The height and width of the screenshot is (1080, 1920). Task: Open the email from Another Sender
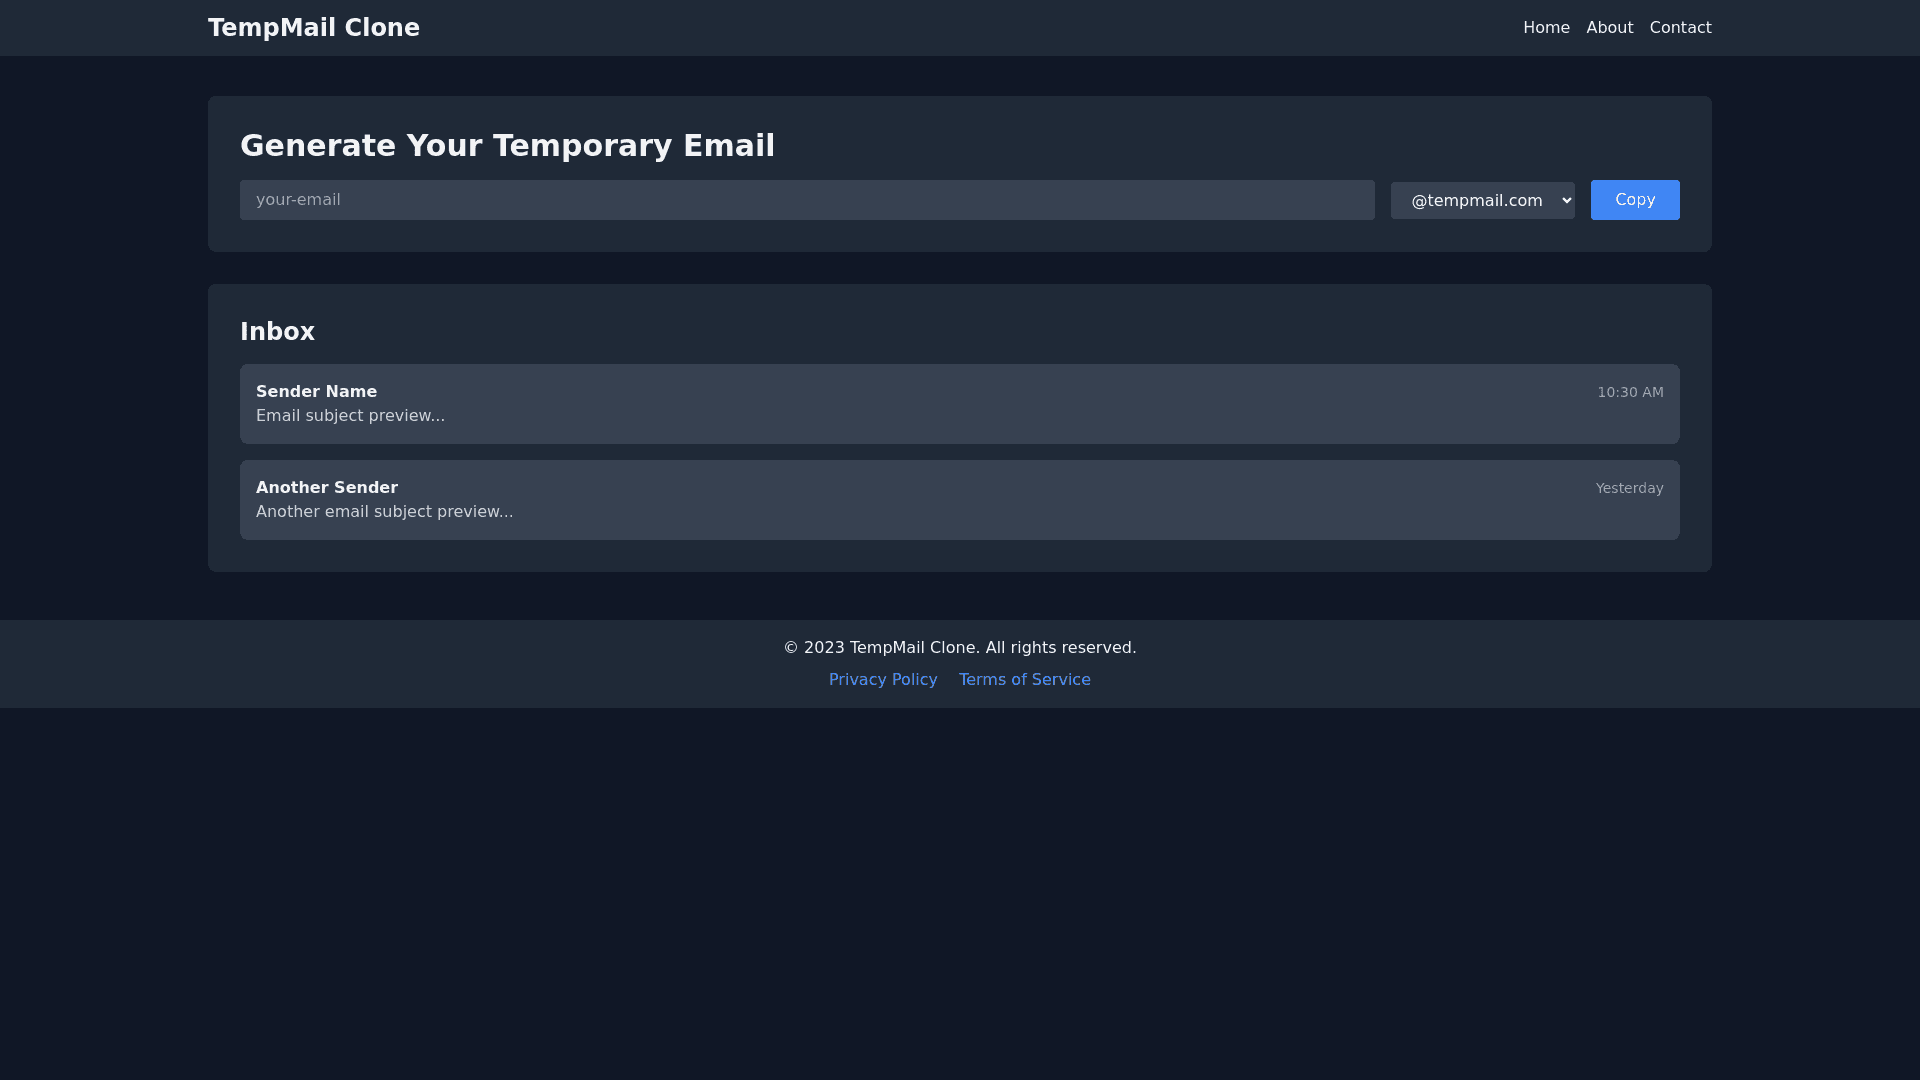pos(958,500)
